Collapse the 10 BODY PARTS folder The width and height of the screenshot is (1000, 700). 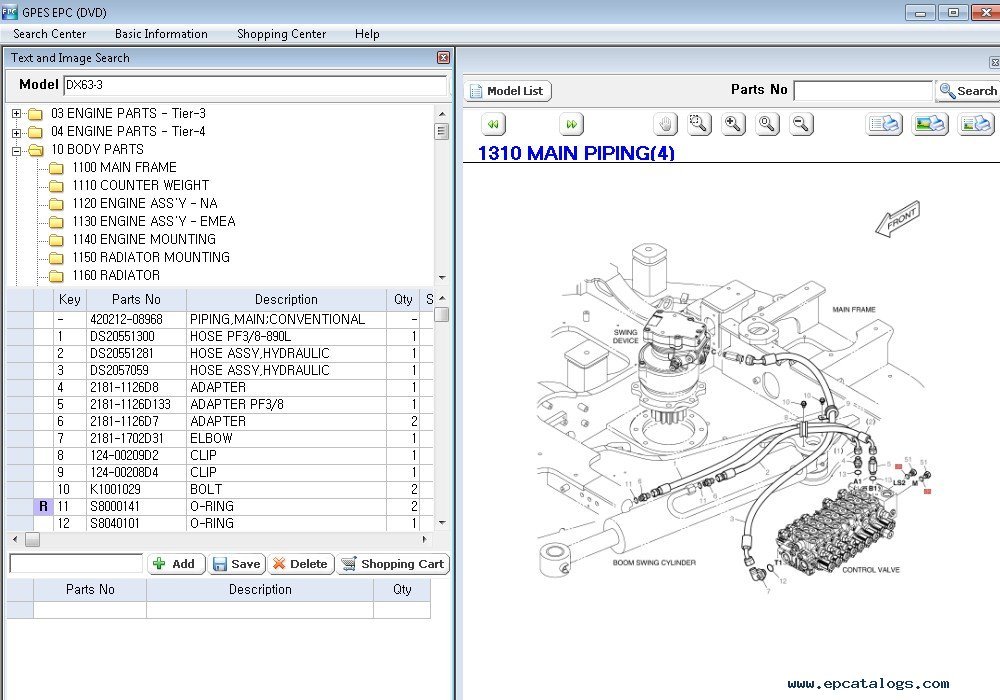coord(17,150)
